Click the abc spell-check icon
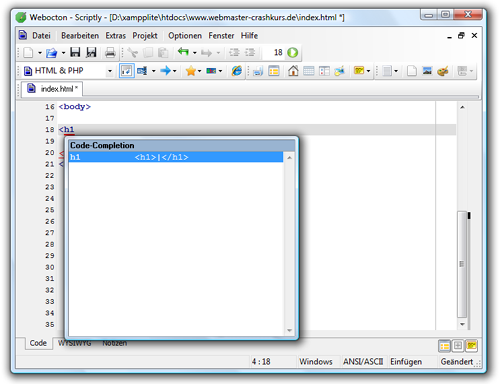The width and height of the screenshot is (500, 384). pos(211,71)
